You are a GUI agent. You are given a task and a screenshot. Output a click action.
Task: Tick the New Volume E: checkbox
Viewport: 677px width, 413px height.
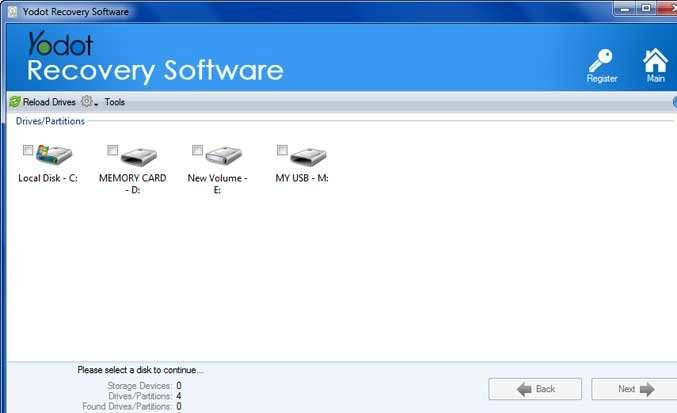coord(197,150)
